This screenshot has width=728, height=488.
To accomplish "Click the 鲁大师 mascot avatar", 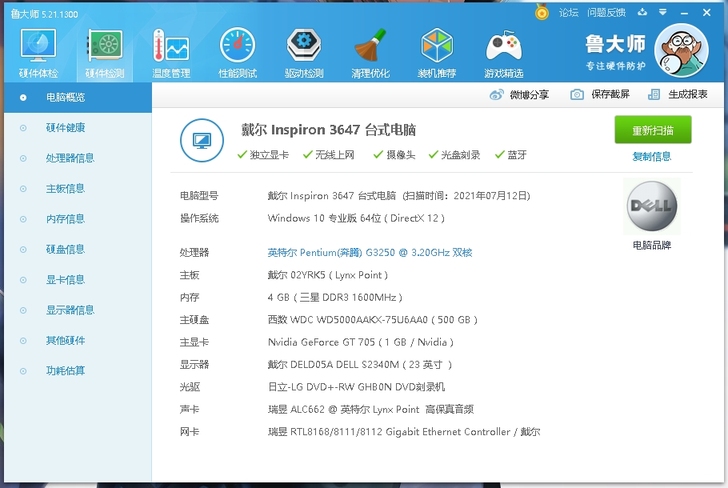I will coord(681,51).
